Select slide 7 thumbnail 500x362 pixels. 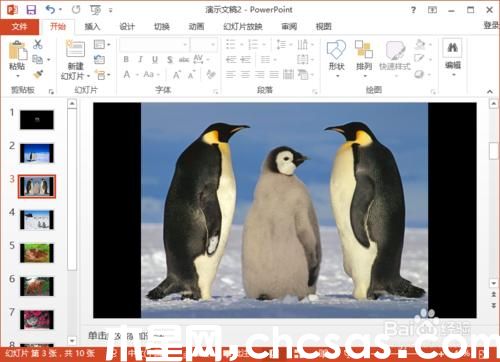tap(37, 320)
